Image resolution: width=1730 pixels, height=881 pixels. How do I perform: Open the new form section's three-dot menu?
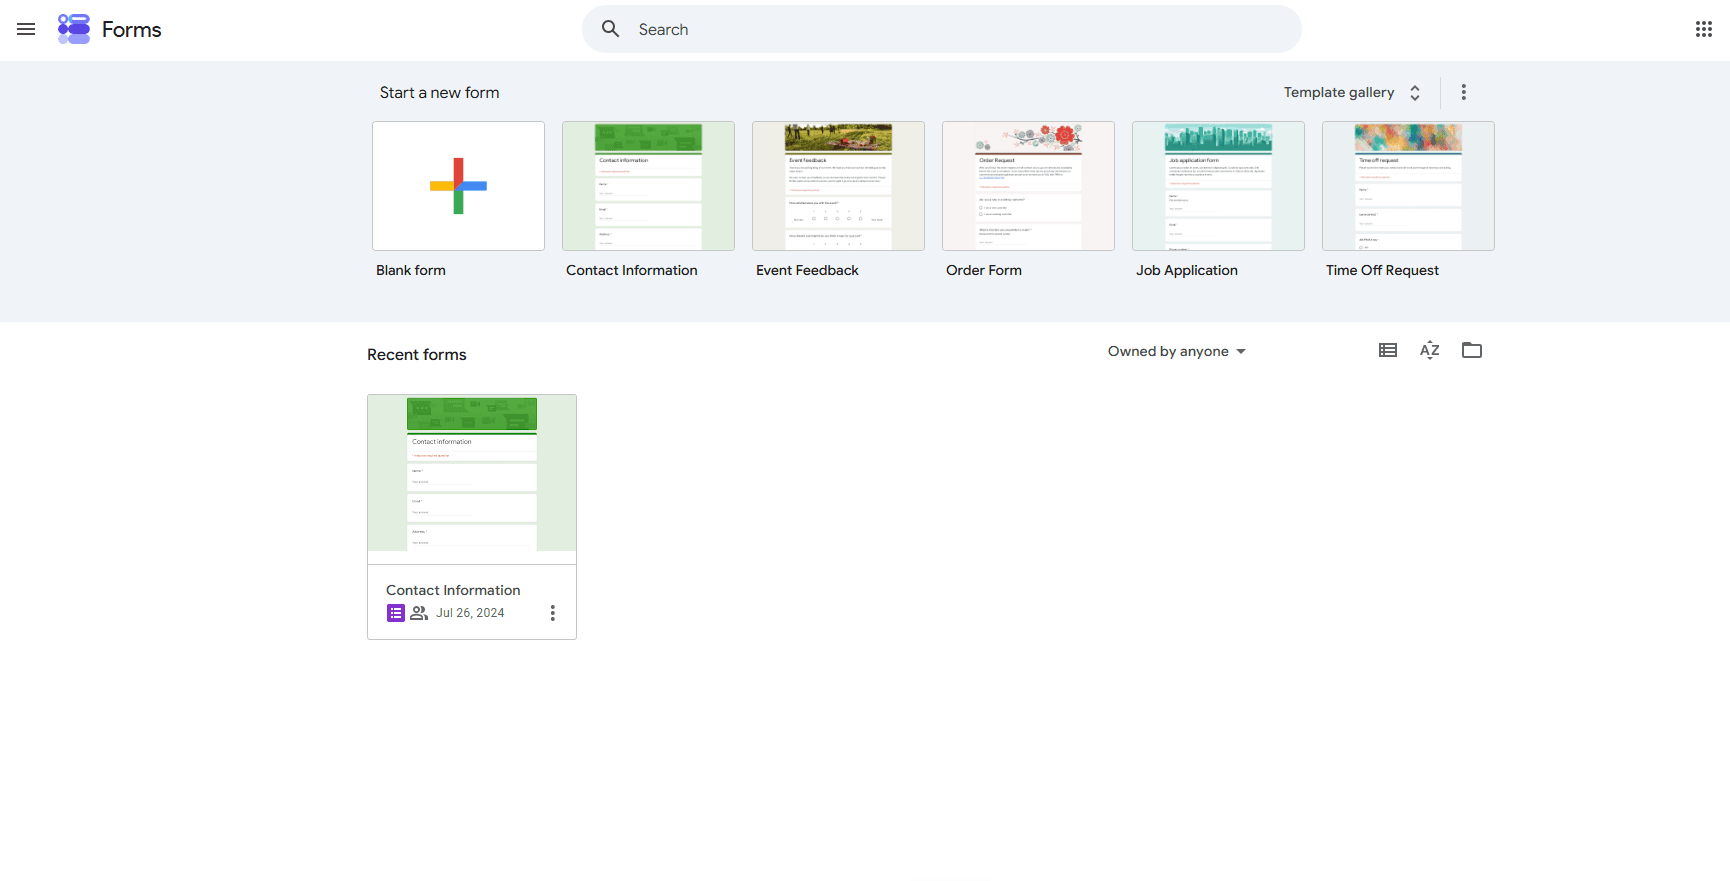point(1464,92)
